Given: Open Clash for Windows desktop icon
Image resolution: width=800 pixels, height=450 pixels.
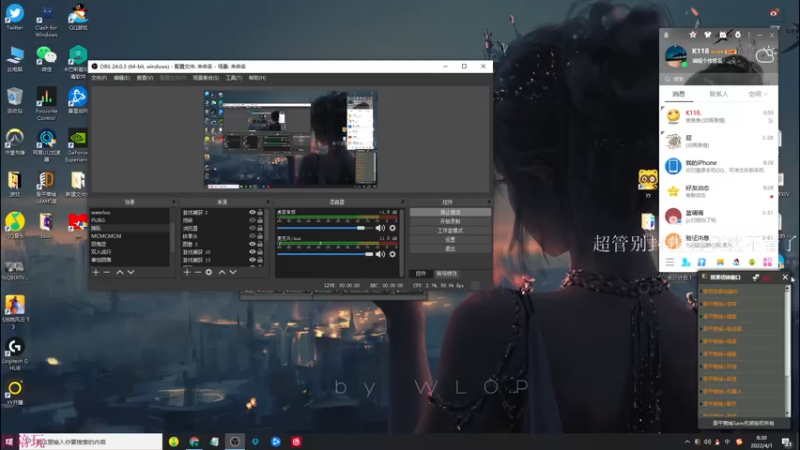Looking at the screenshot, I should 46,20.
